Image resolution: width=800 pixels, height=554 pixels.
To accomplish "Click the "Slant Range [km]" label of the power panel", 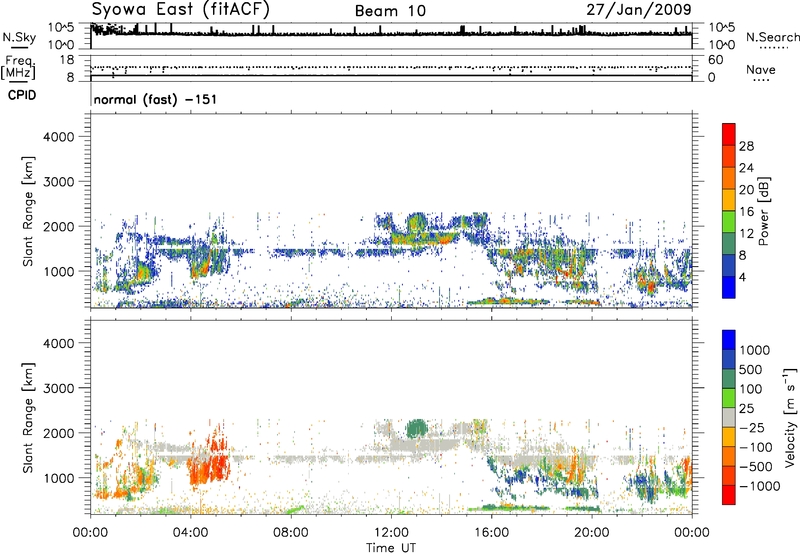I will click(x=28, y=211).
